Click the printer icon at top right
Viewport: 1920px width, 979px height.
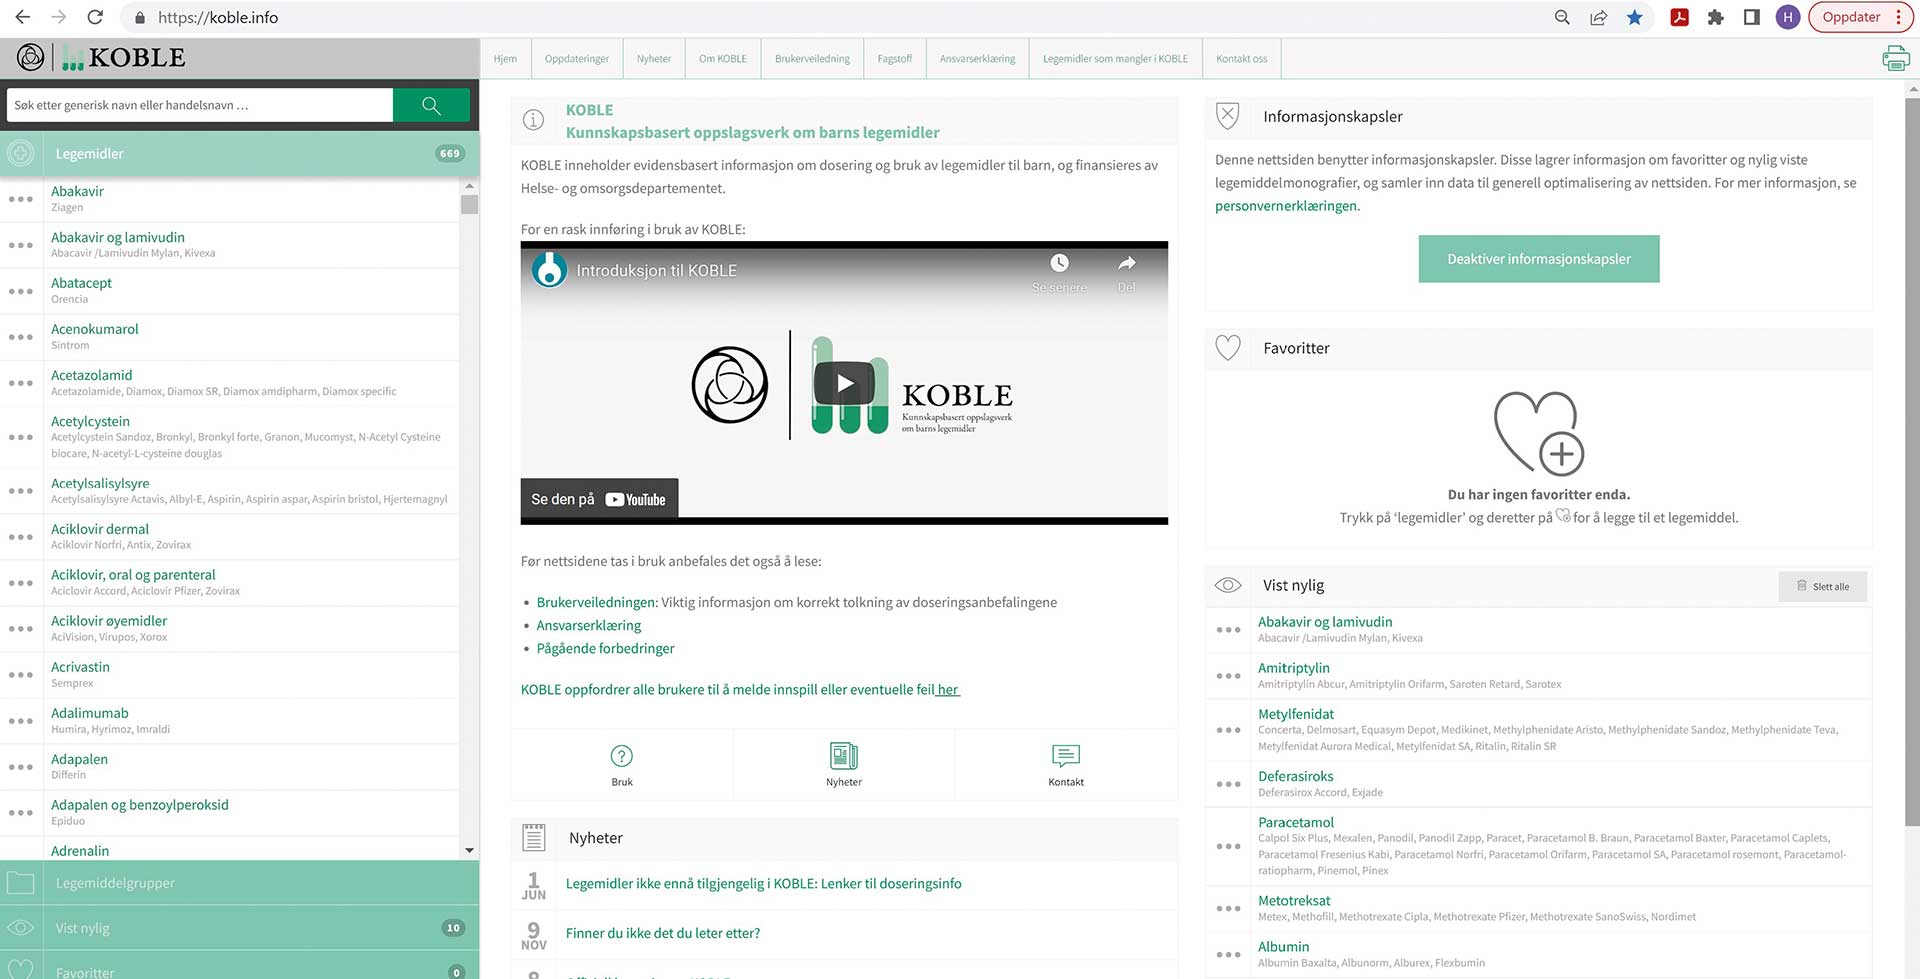click(x=1895, y=59)
